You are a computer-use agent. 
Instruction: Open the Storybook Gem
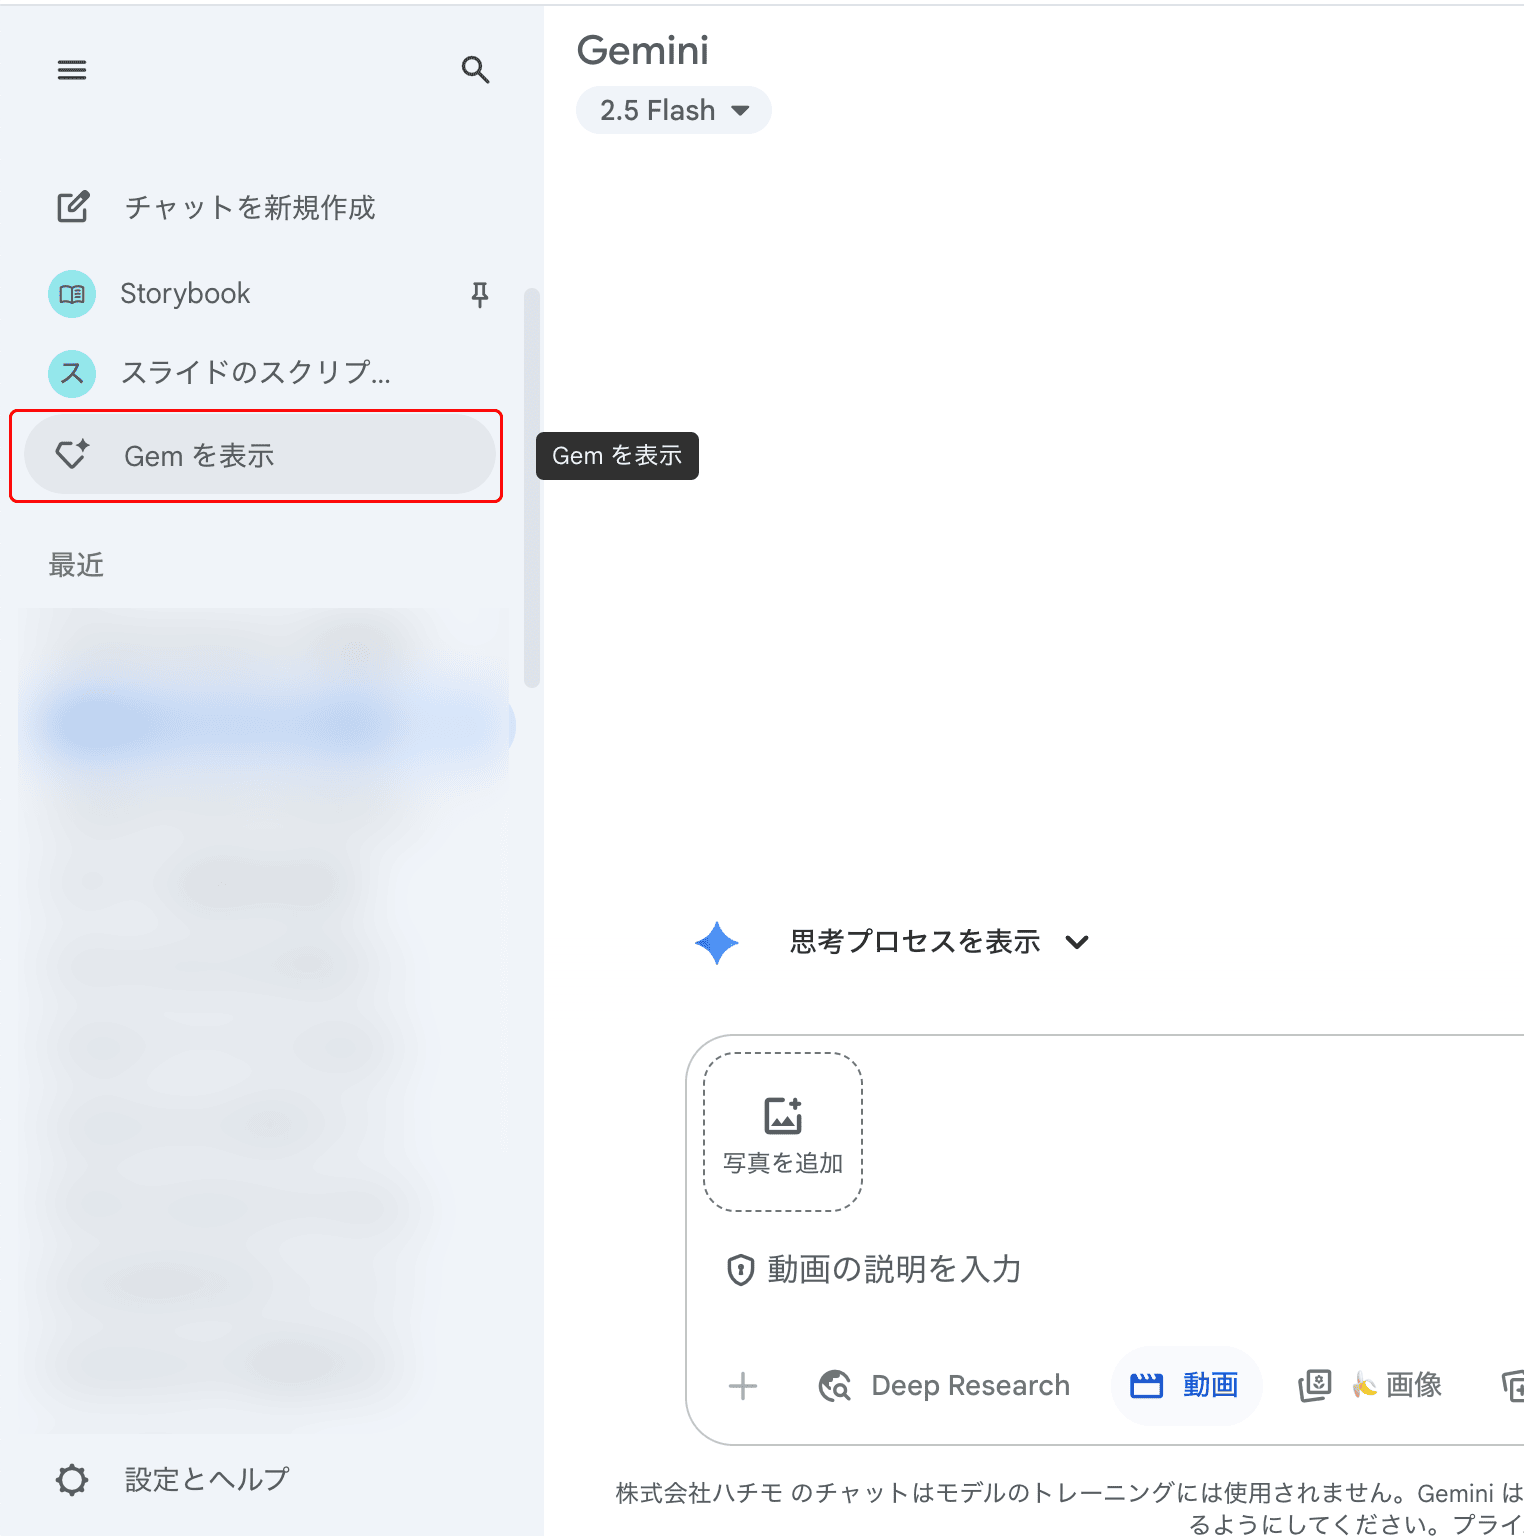185,294
